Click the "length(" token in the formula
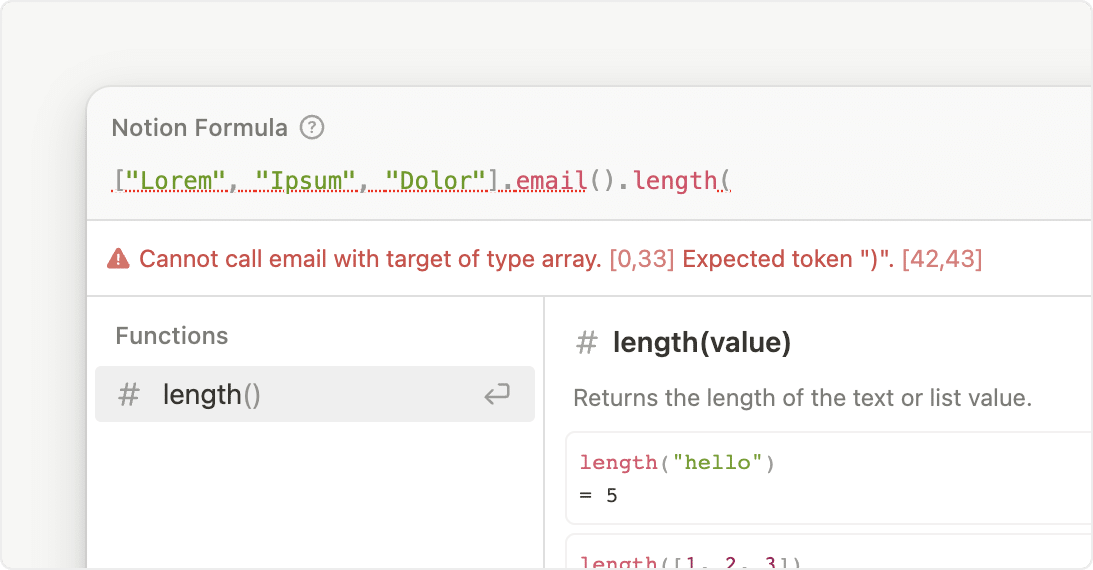This screenshot has width=1093, height=570. [x=682, y=181]
